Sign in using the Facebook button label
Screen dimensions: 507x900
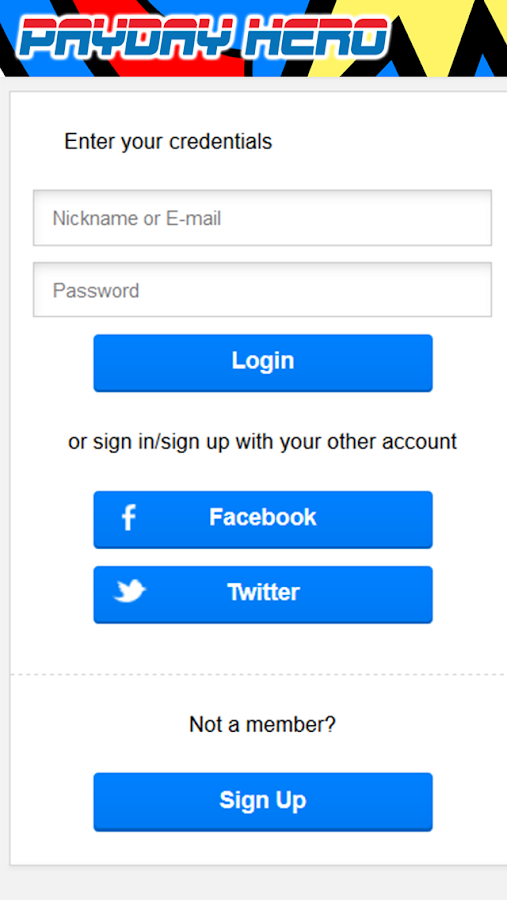point(262,517)
